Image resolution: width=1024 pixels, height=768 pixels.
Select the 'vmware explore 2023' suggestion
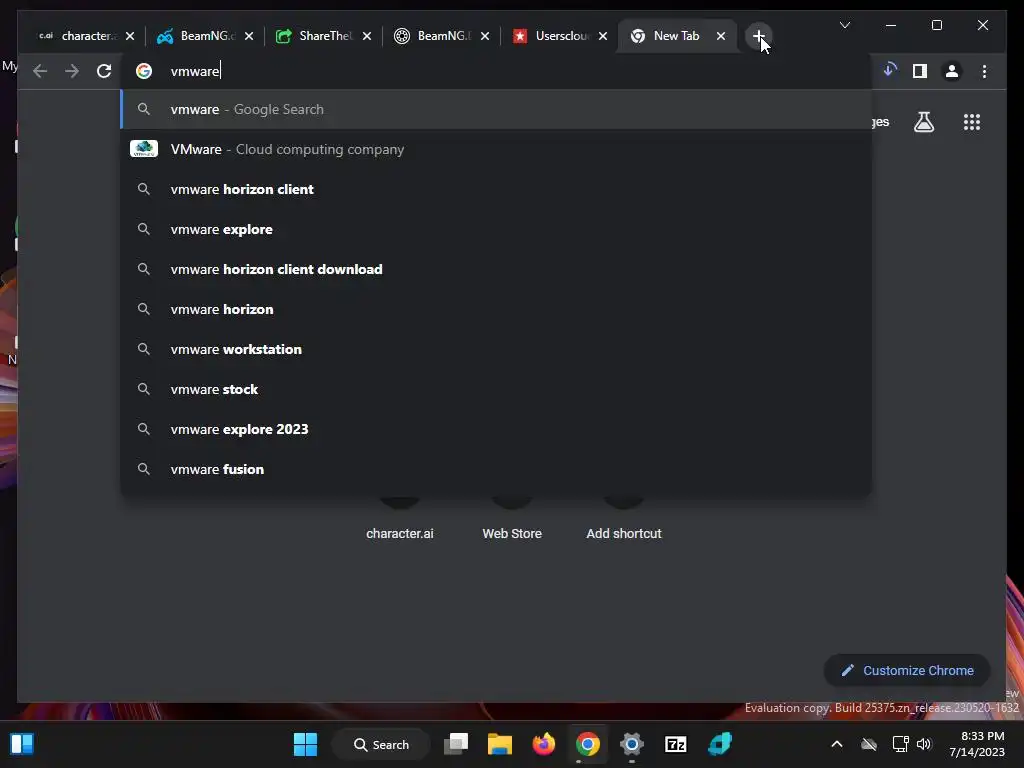point(496,429)
